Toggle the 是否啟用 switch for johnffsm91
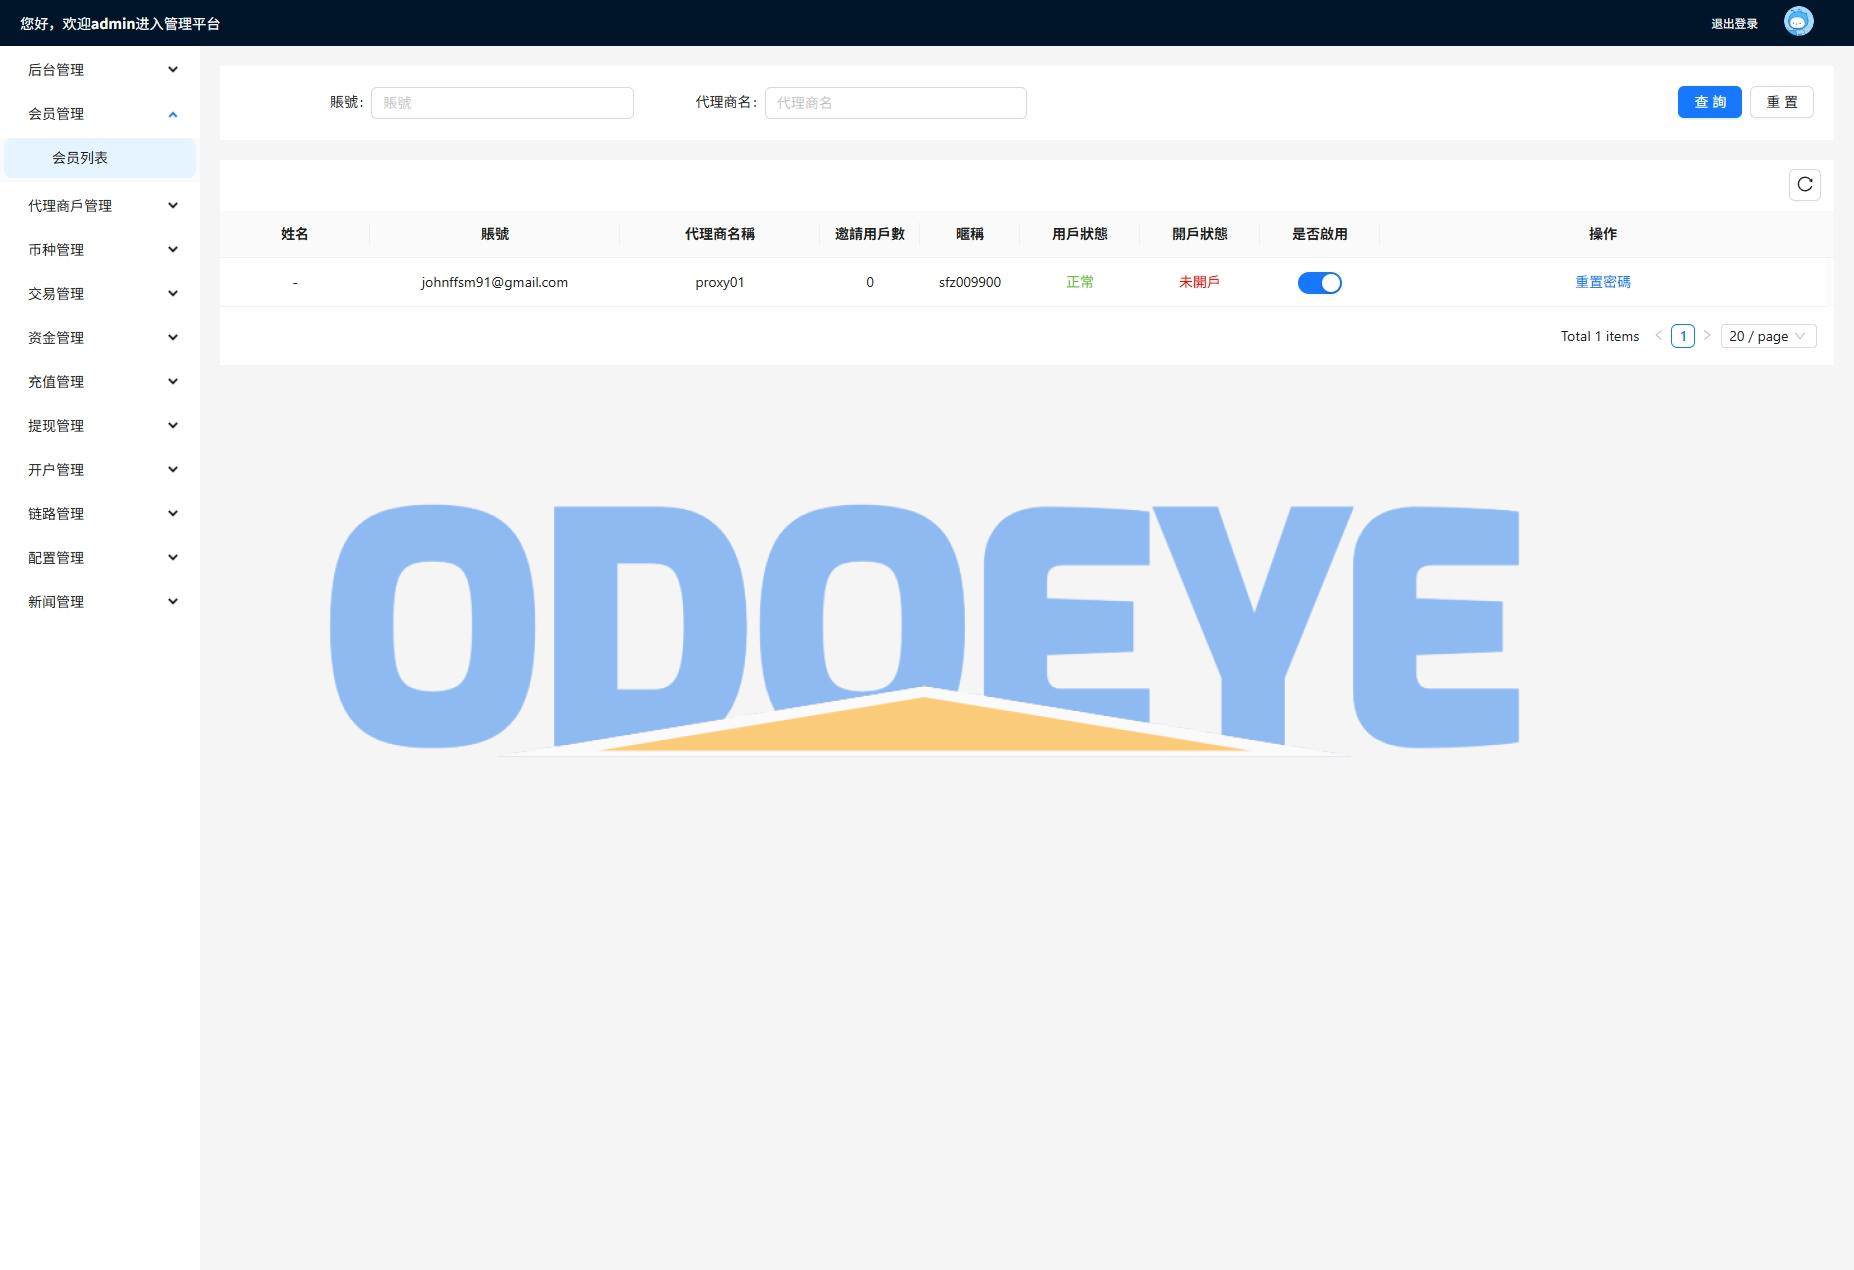This screenshot has height=1270, width=1854. coord(1319,283)
